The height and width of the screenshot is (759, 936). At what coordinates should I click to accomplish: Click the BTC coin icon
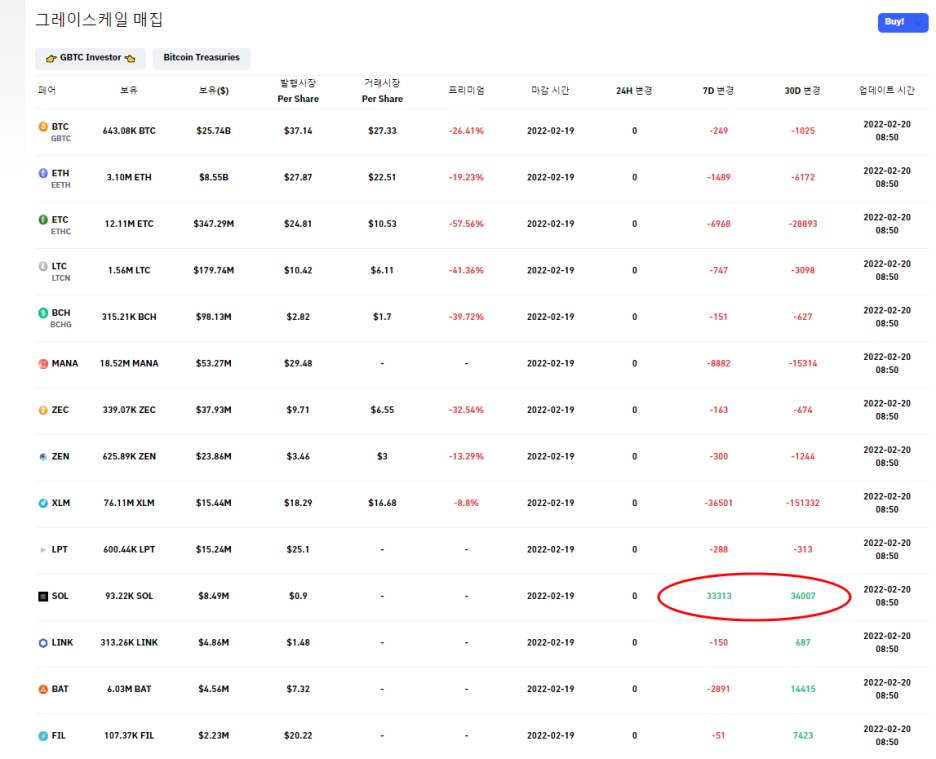click(x=43, y=127)
